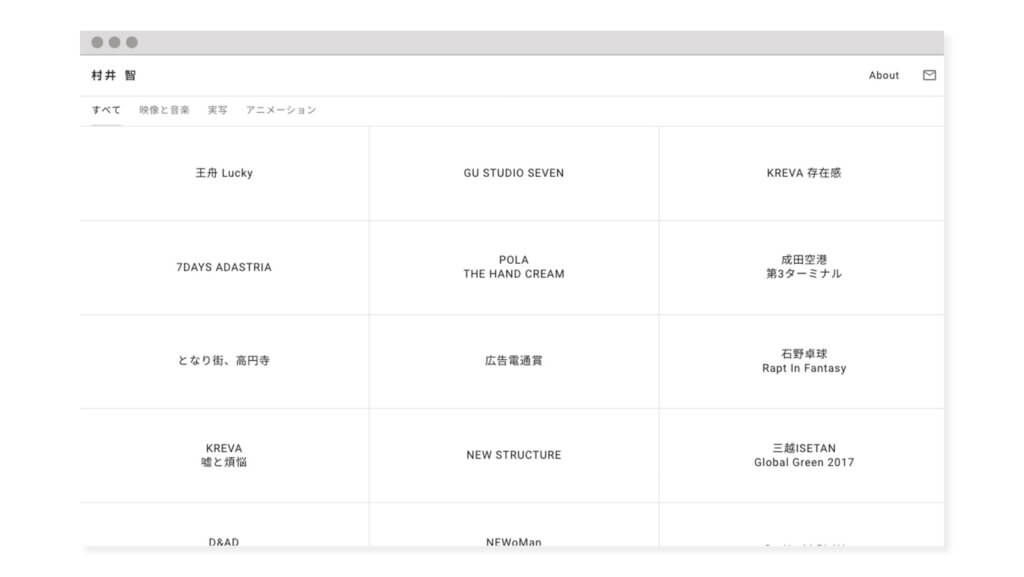The height and width of the screenshot is (577, 1024).
Task: Click the second gray window control dot
Action: click(x=114, y=42)
